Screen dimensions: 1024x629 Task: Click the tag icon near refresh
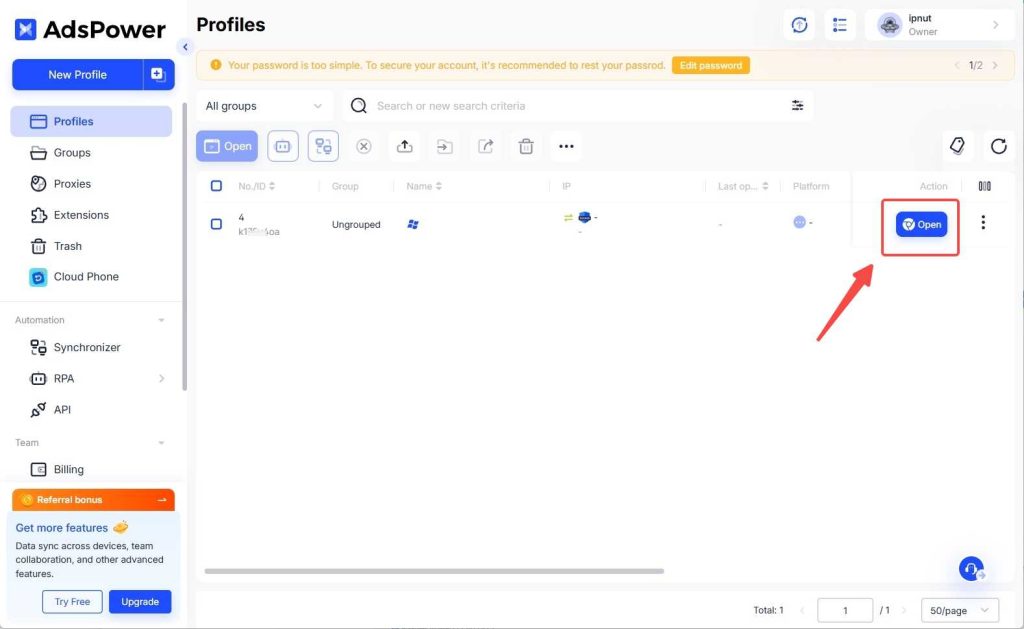click(957, 146)
